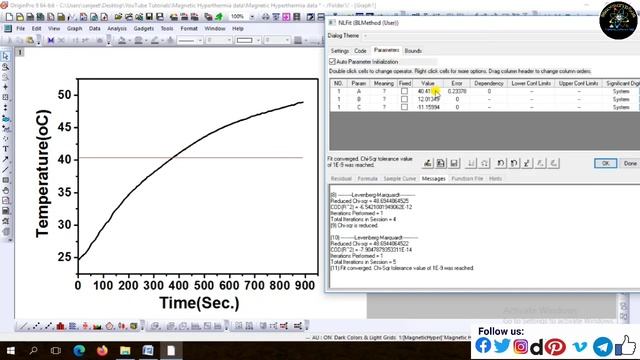Switch to the Residual tab

pyautogui.click(x=341, y=179)
